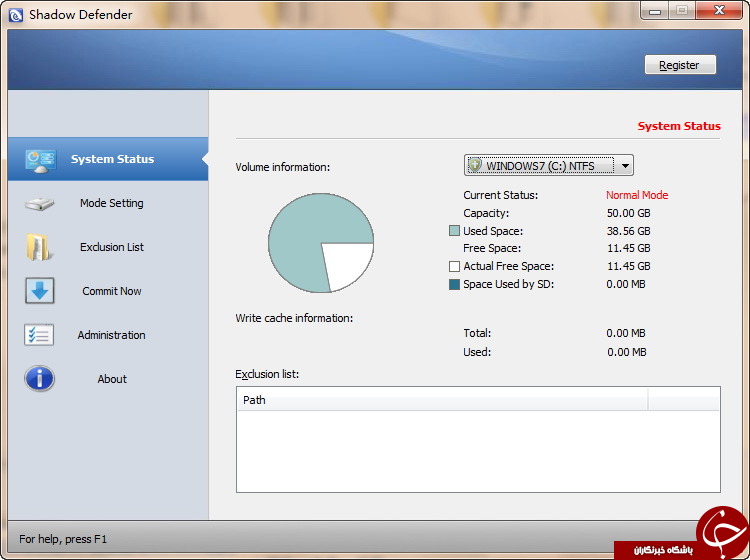Viewport: 750px width, 560px height.
Task: Click the System Status monitor icon
Action: [x=40, y=161]
